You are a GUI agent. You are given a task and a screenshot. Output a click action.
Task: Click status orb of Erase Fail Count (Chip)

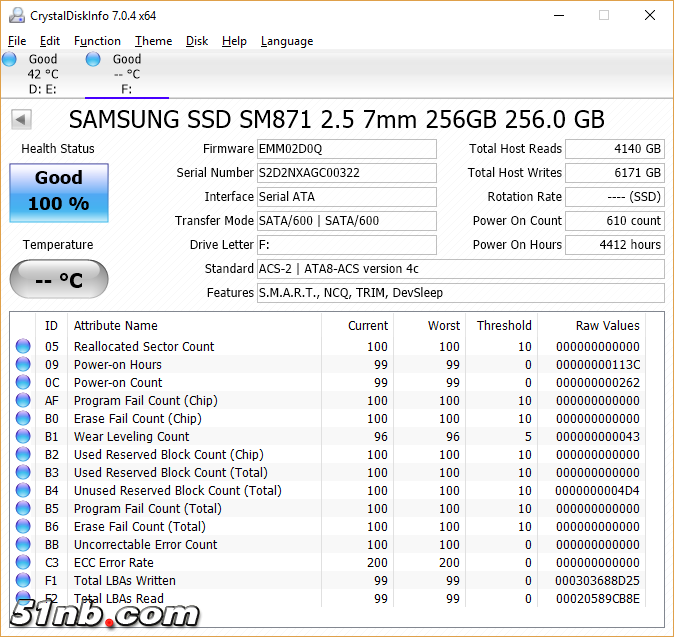[x=23, y=419]
